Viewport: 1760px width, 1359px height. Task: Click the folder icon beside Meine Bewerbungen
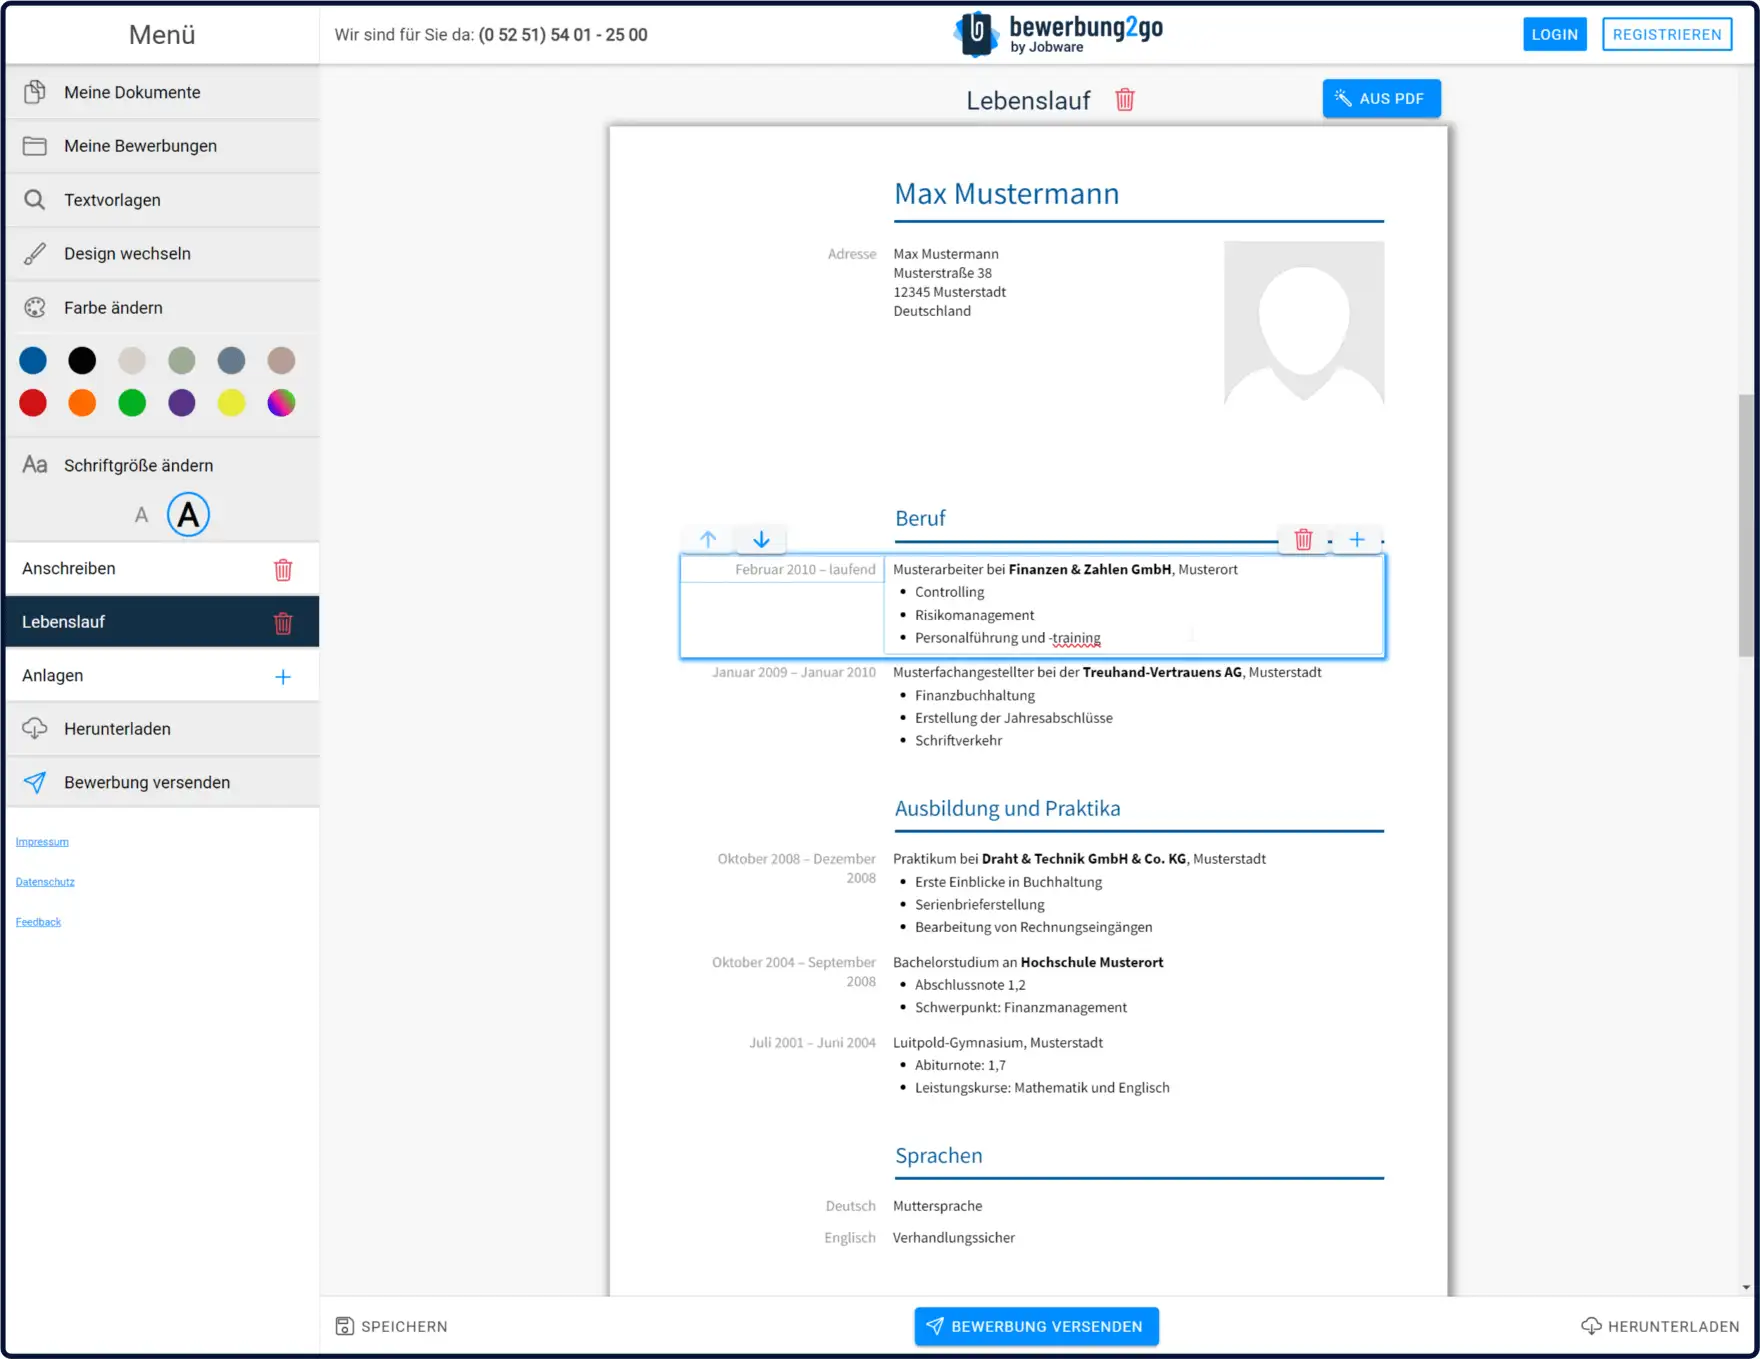pyautogui.click(x=35, y=146)
